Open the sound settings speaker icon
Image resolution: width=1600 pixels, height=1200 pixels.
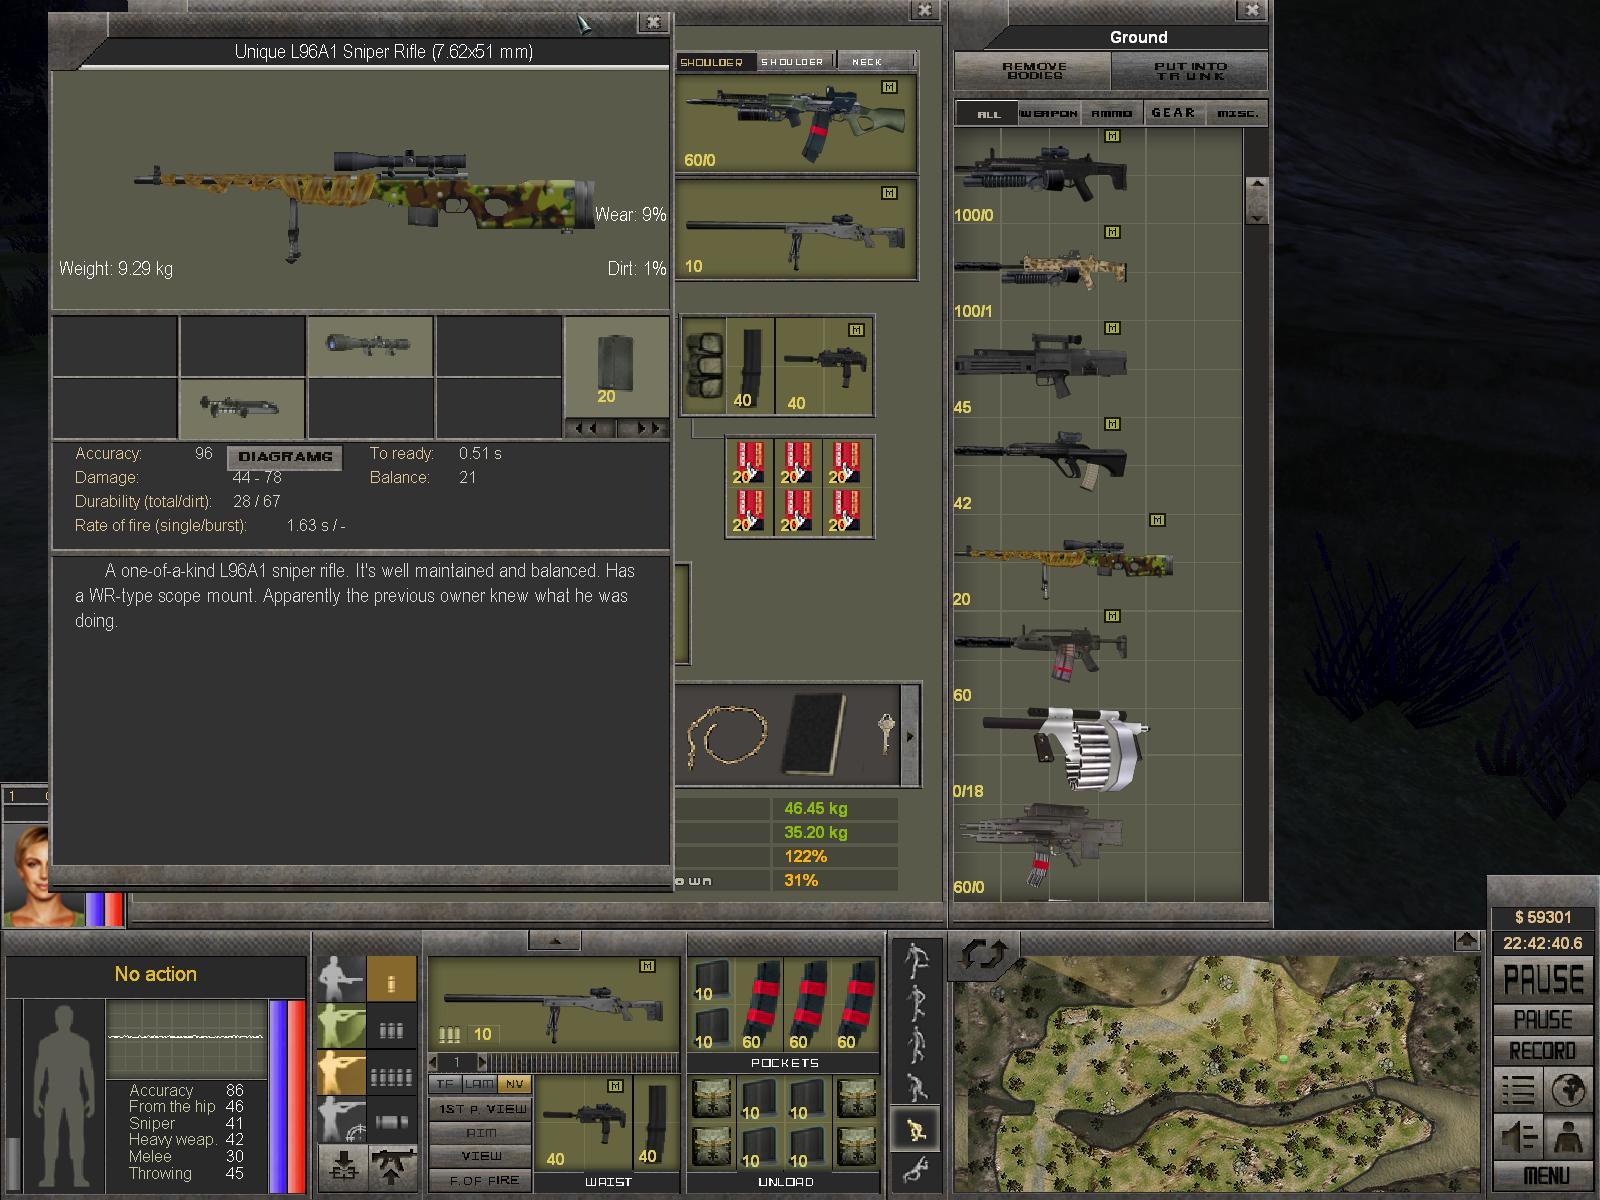coord(1518,1137)
